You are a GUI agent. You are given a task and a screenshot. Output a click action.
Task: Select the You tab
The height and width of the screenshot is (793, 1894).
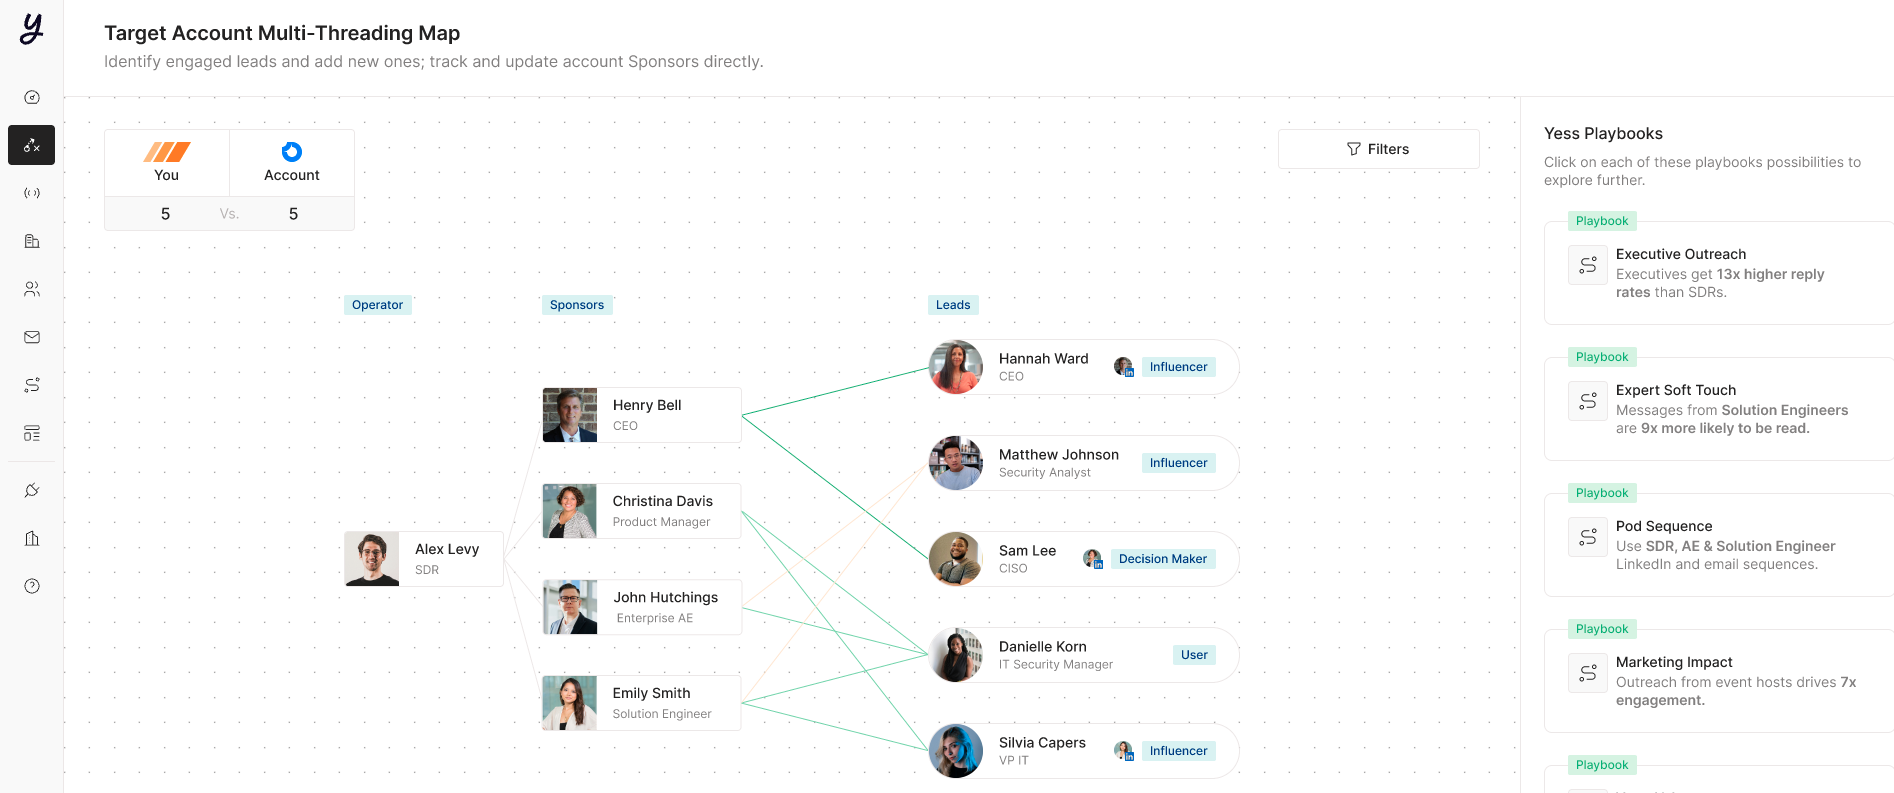pyautogui.click(x=167, y=163)
